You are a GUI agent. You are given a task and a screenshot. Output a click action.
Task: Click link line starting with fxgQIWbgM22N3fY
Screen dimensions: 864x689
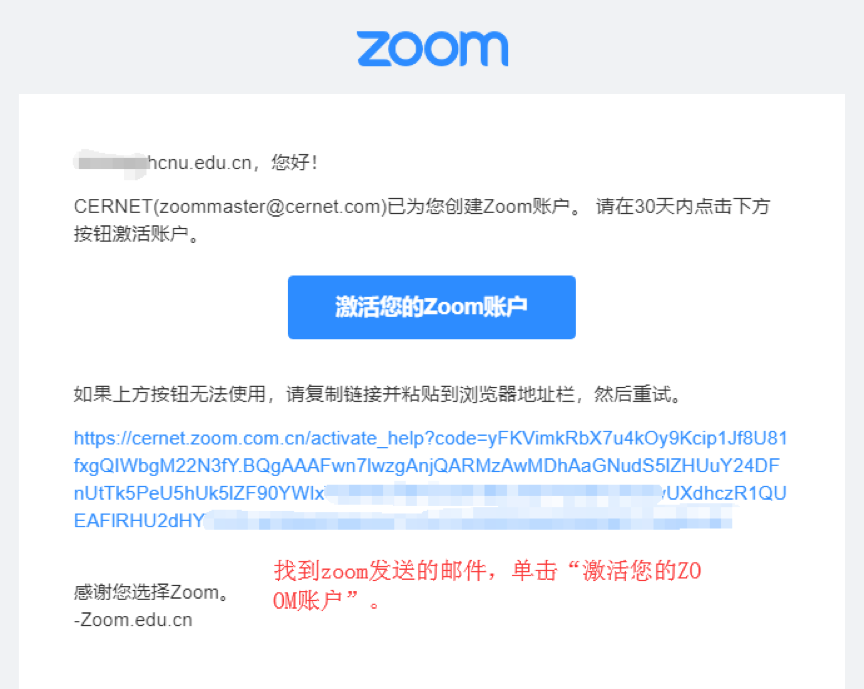426,466
